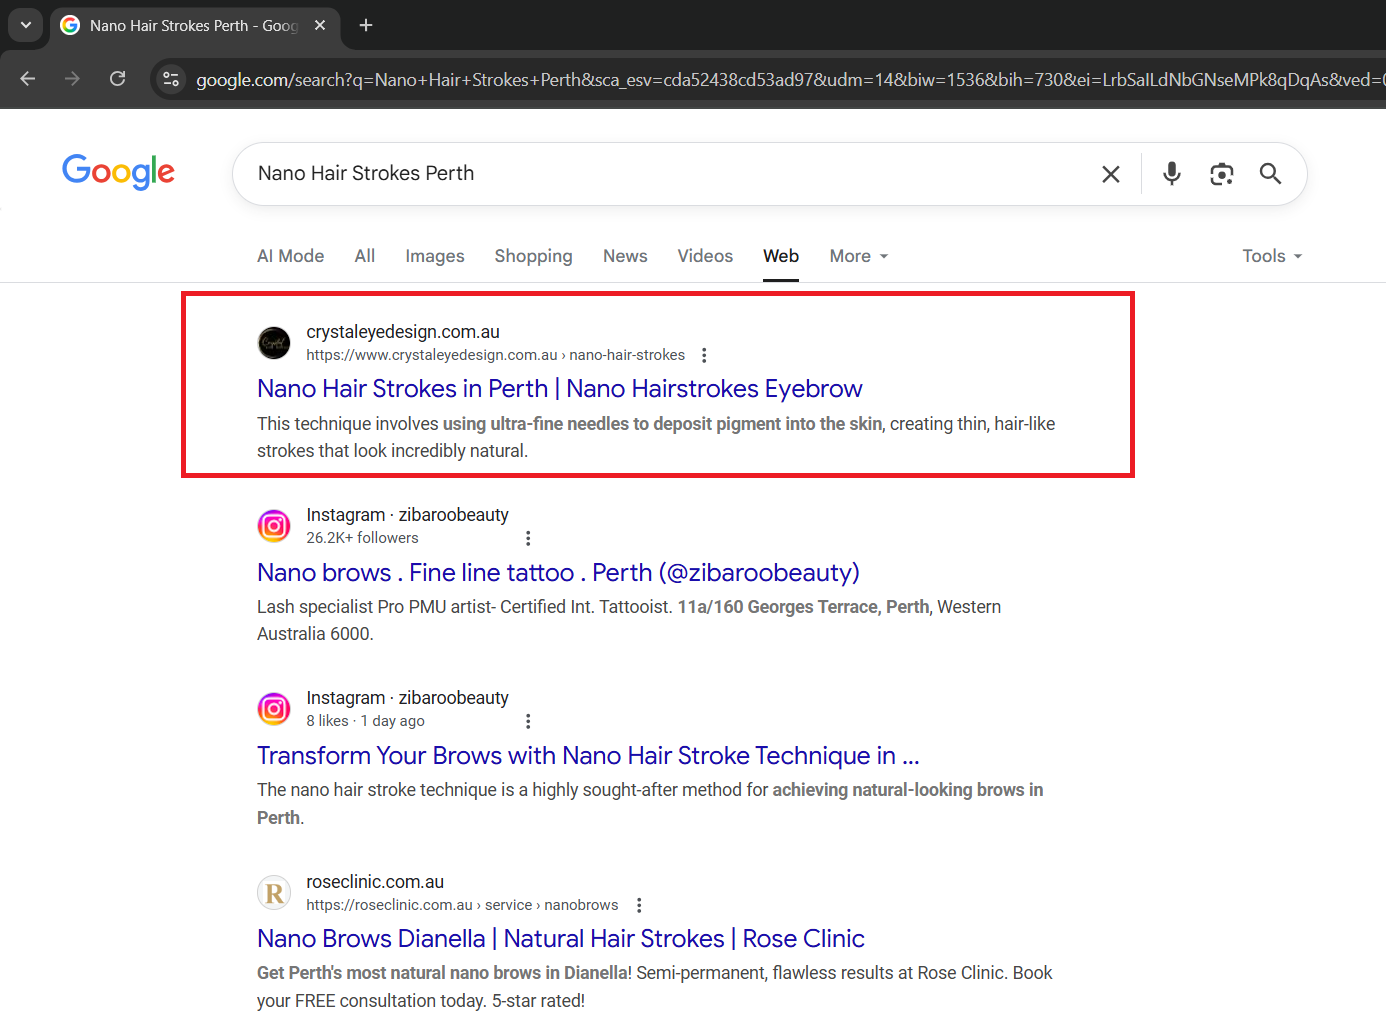The image size is (1386, 1020).
Task: Select the Videos search tab
Action: [705, 256]
